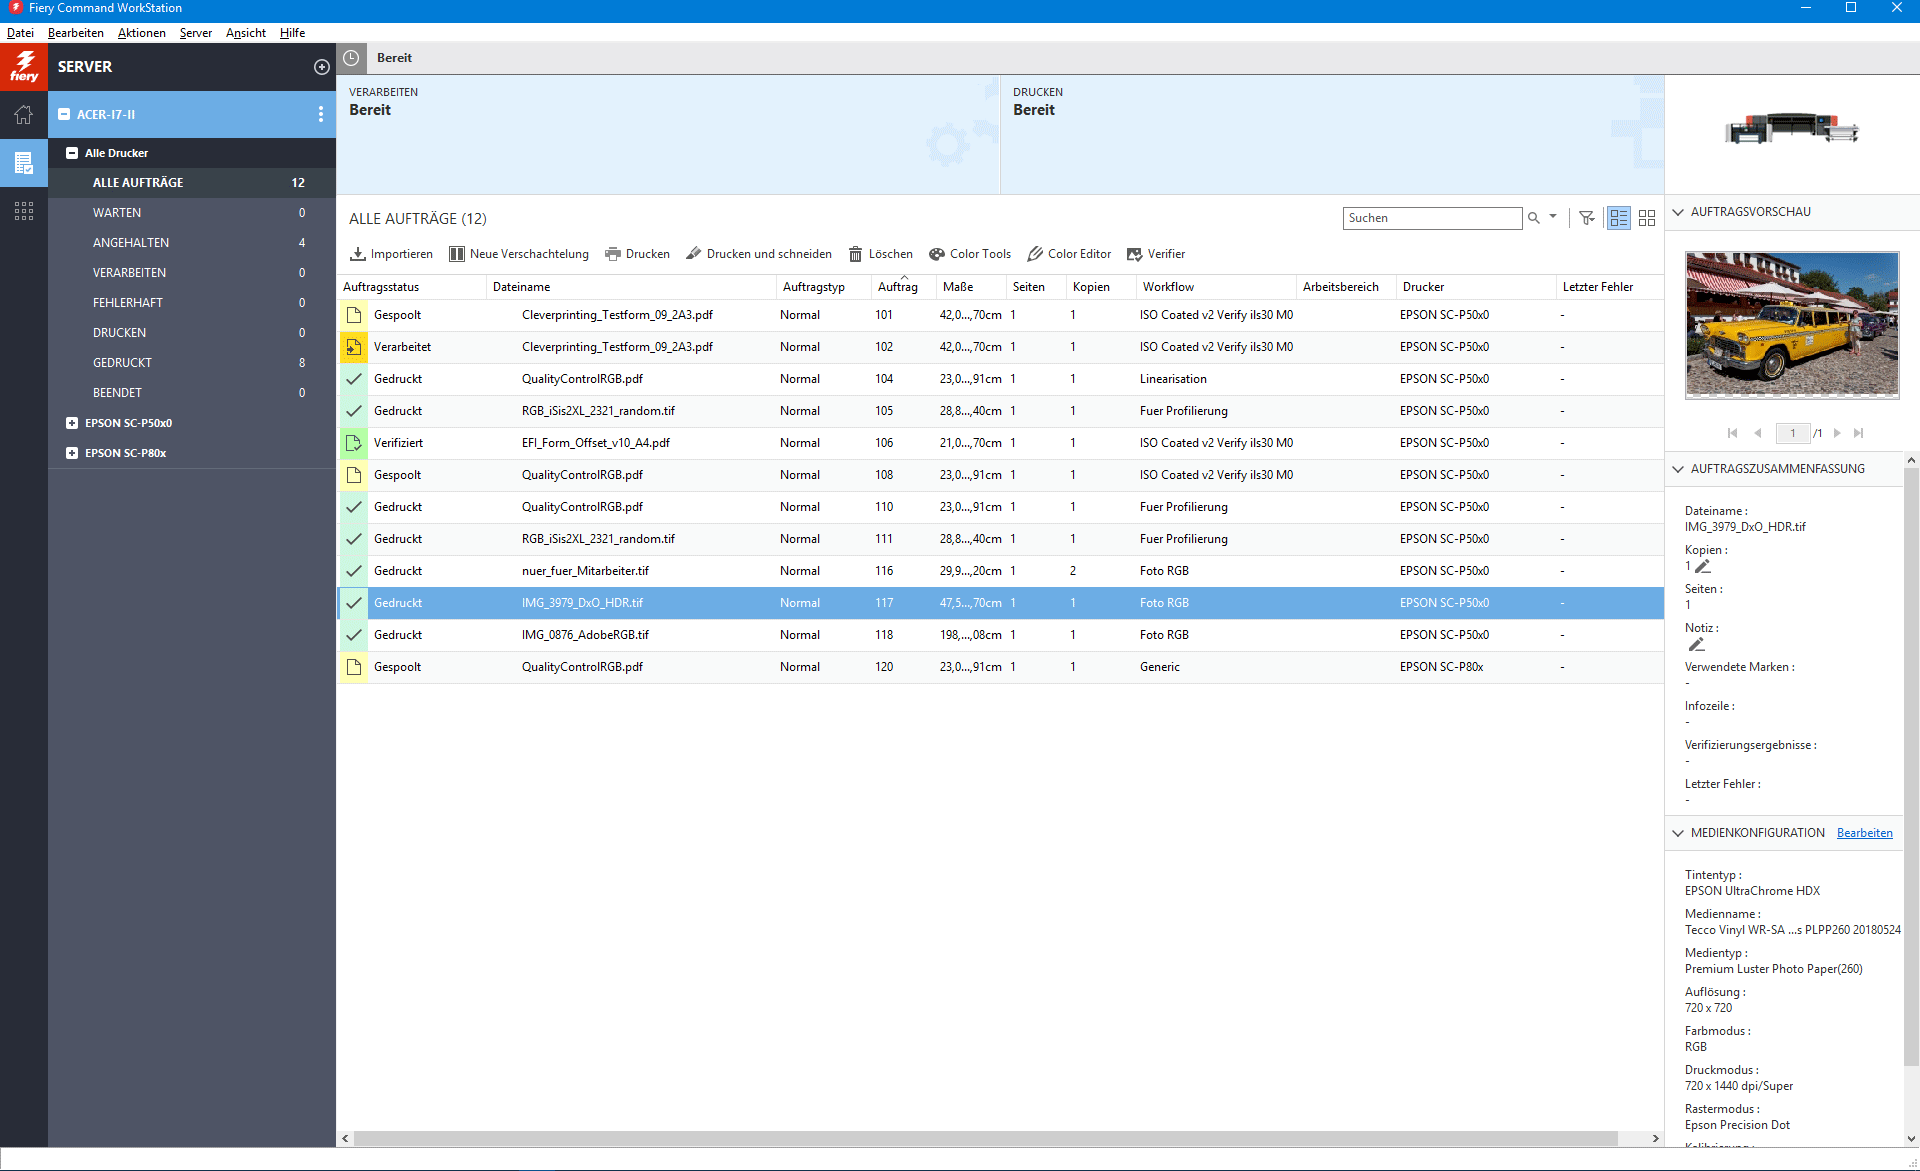Click the Bearbeiten link for Medienkonfiguration
Image resolution: width=1920 pixels, height=1171 pixels.
pyautogui.click(x=1864, y=833)
